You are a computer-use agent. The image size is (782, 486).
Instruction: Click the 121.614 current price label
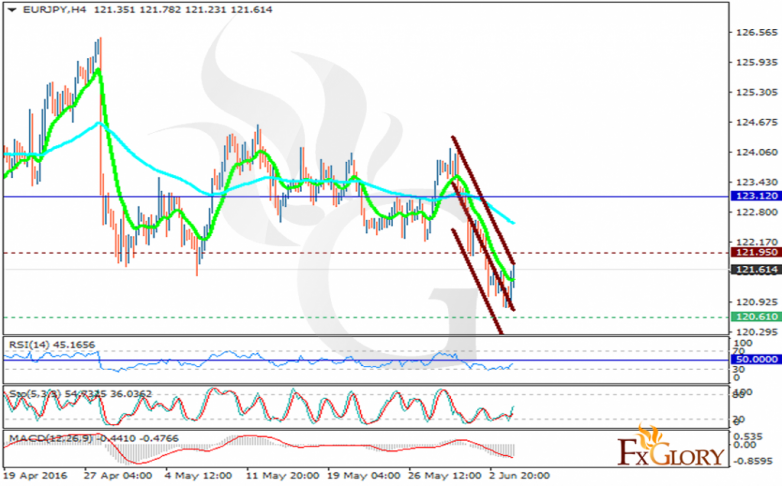point(757,270)
